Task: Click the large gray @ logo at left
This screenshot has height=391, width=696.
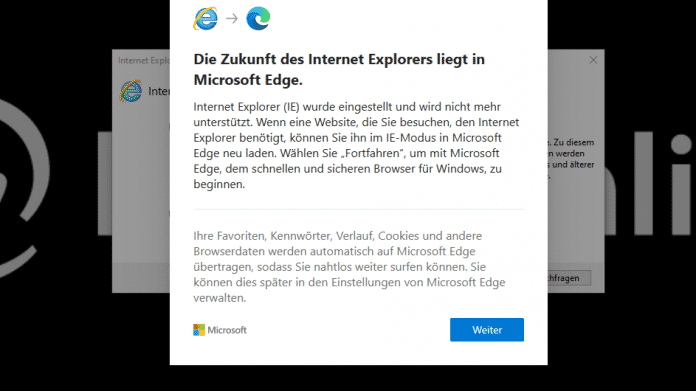Action: (24, 188)
